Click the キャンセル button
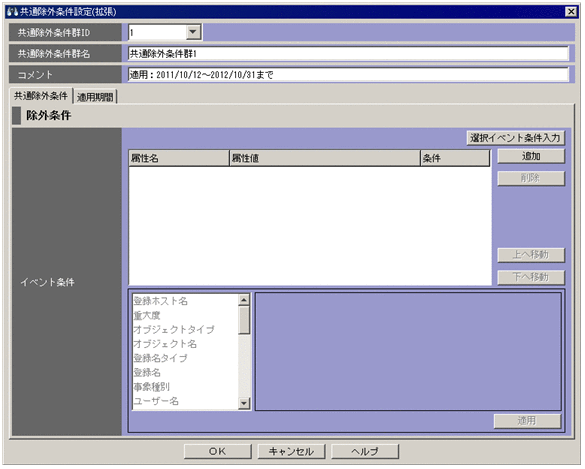585x469 pixels. point(291,451)
